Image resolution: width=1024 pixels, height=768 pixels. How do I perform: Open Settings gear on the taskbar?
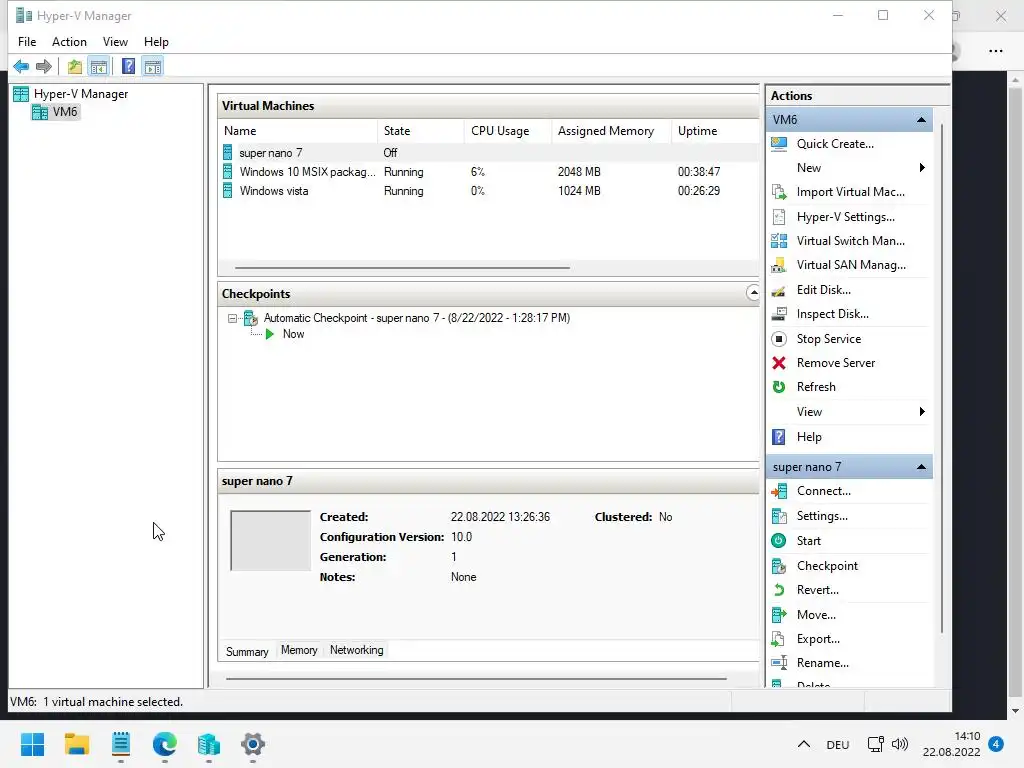click(253, 744)
